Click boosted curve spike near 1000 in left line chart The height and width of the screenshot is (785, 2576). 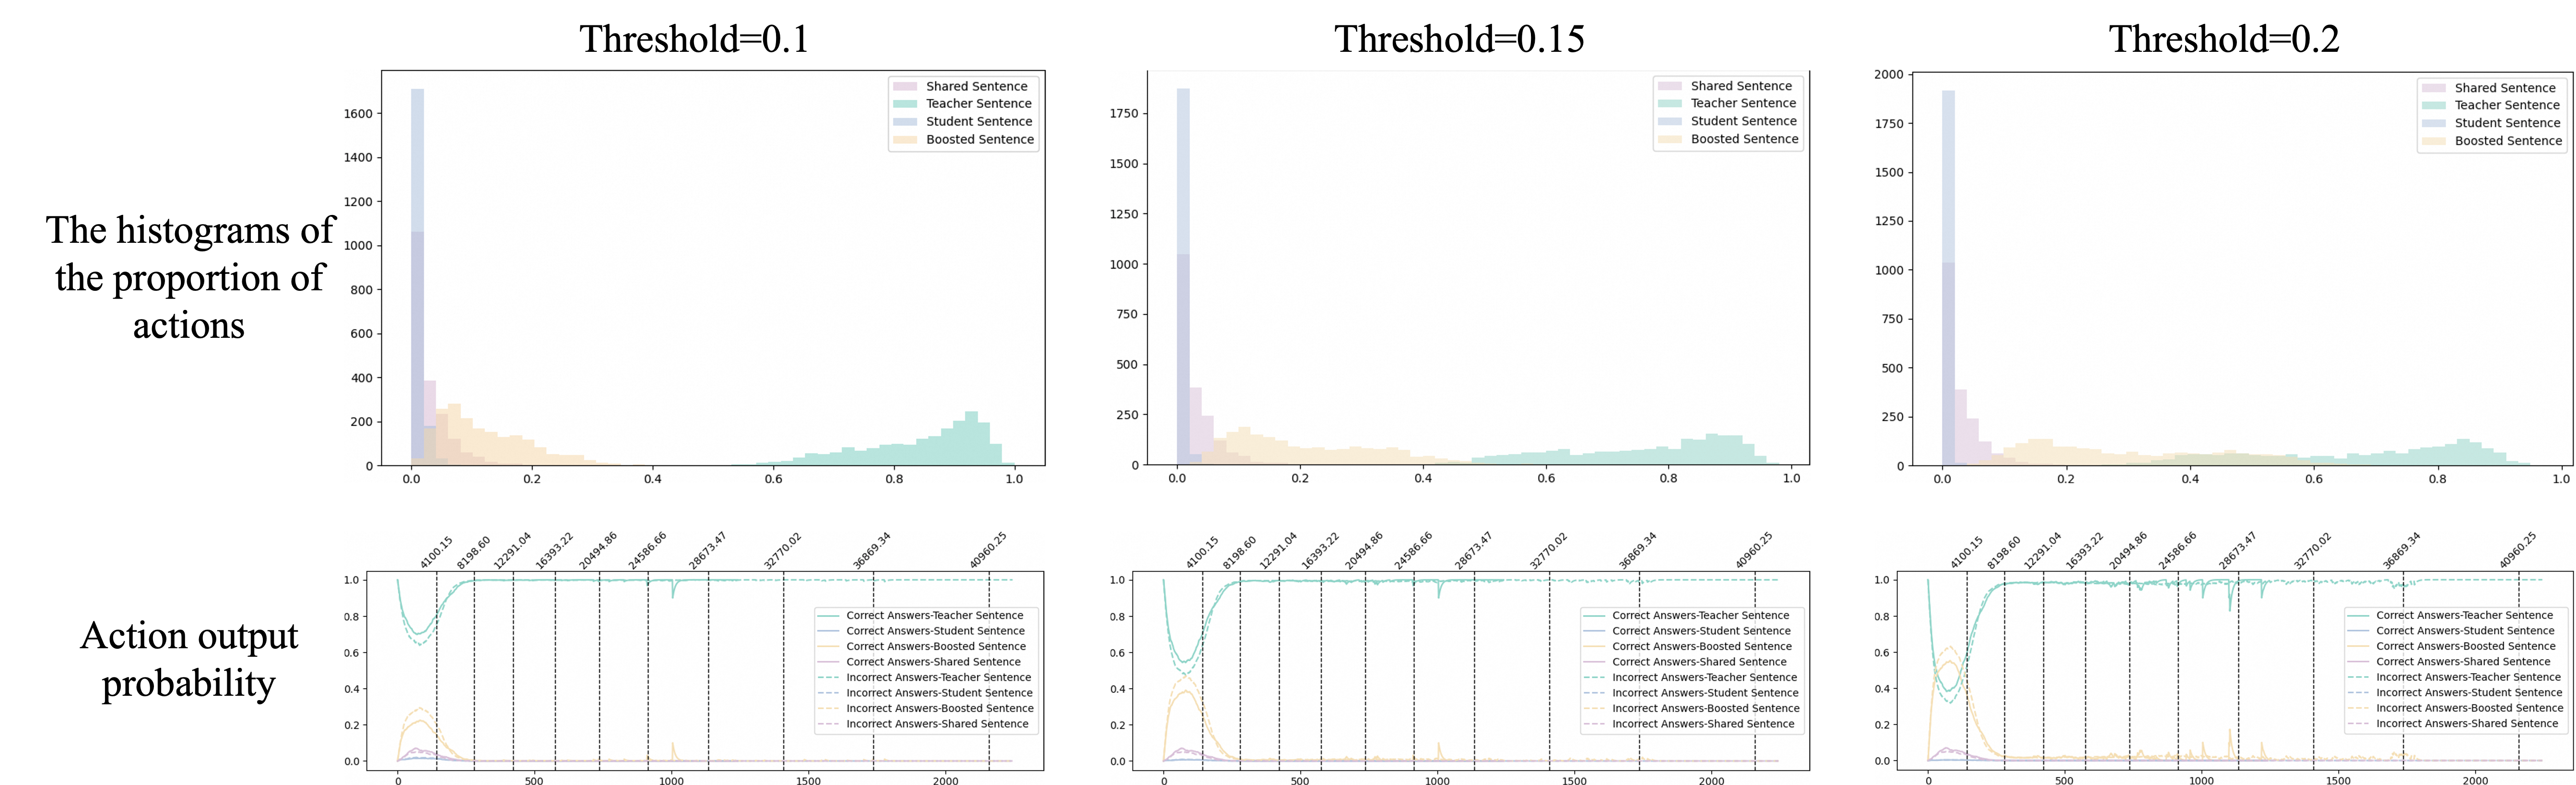point(672,745)
